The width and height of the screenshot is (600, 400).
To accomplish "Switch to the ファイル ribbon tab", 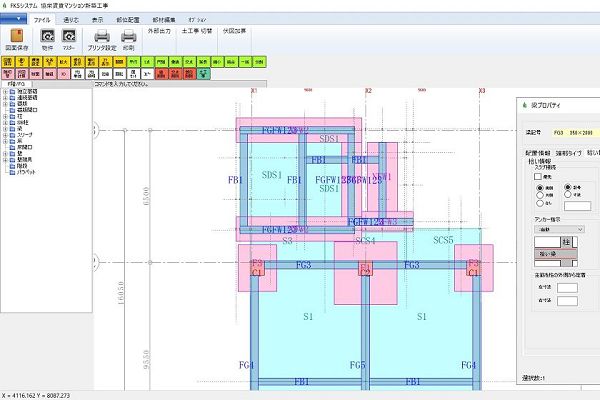I will point(42,20).
